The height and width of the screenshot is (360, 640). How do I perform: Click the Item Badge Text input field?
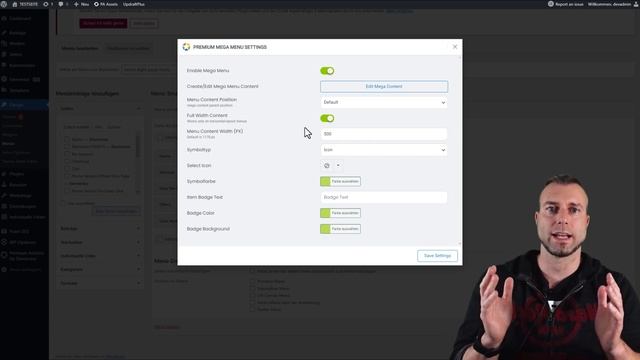384,197
